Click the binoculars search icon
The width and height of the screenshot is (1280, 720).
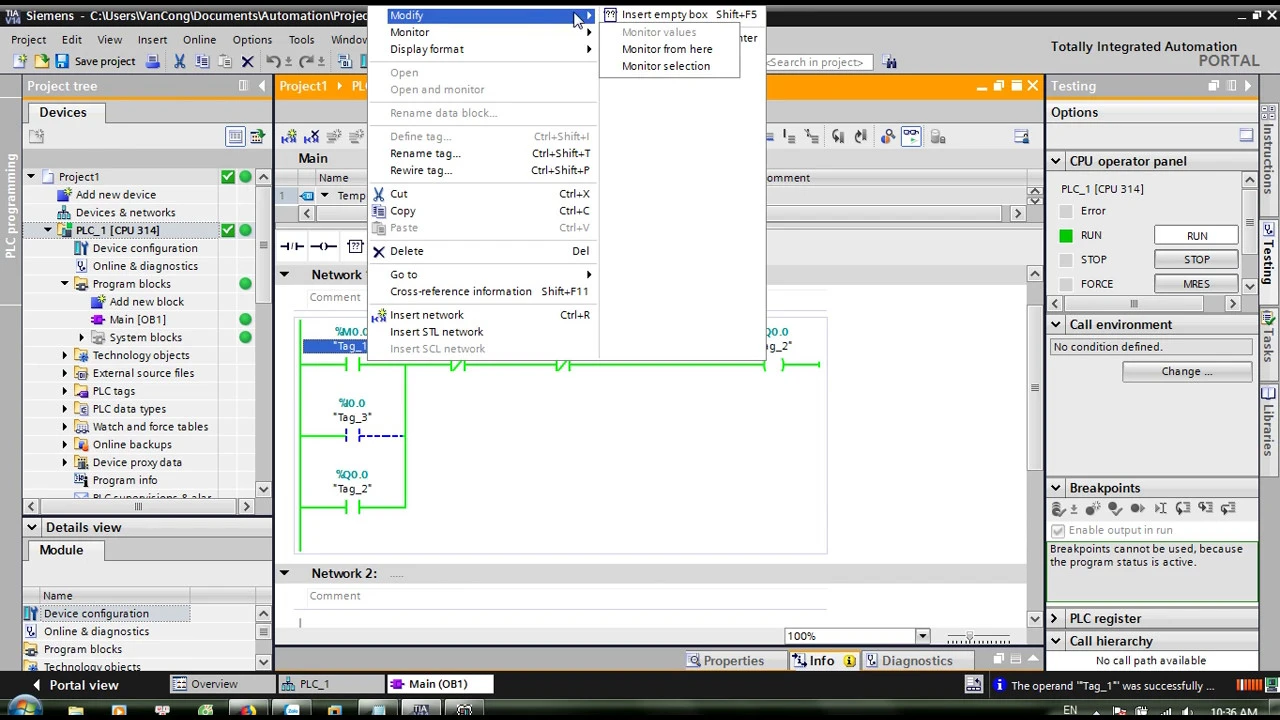click(x=890, y=62)
